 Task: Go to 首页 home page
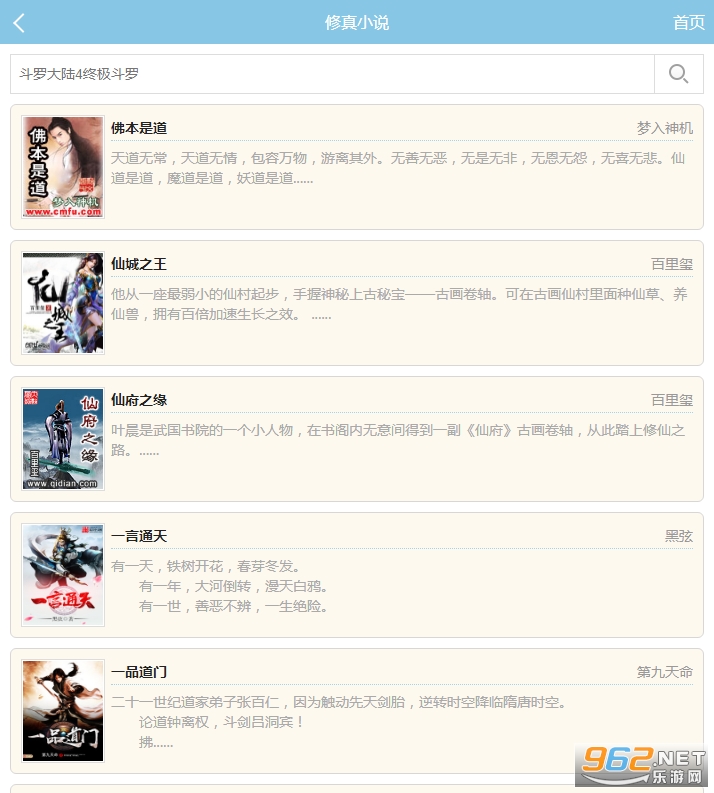click(688, 22)
